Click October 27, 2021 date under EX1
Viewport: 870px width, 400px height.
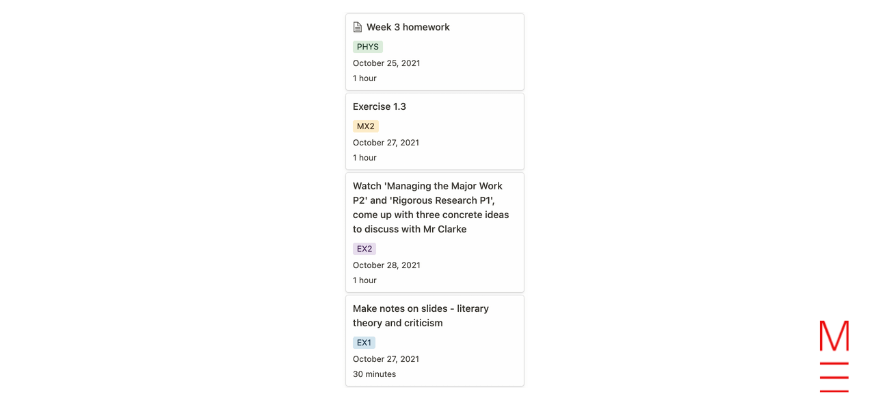coord(386,359)
